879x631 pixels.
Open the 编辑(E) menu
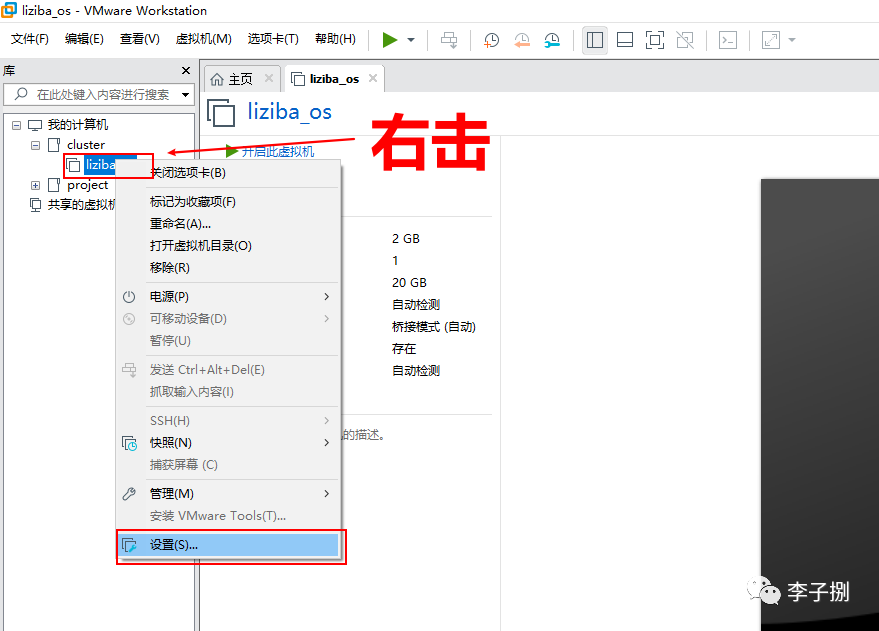tap(84, 39)
